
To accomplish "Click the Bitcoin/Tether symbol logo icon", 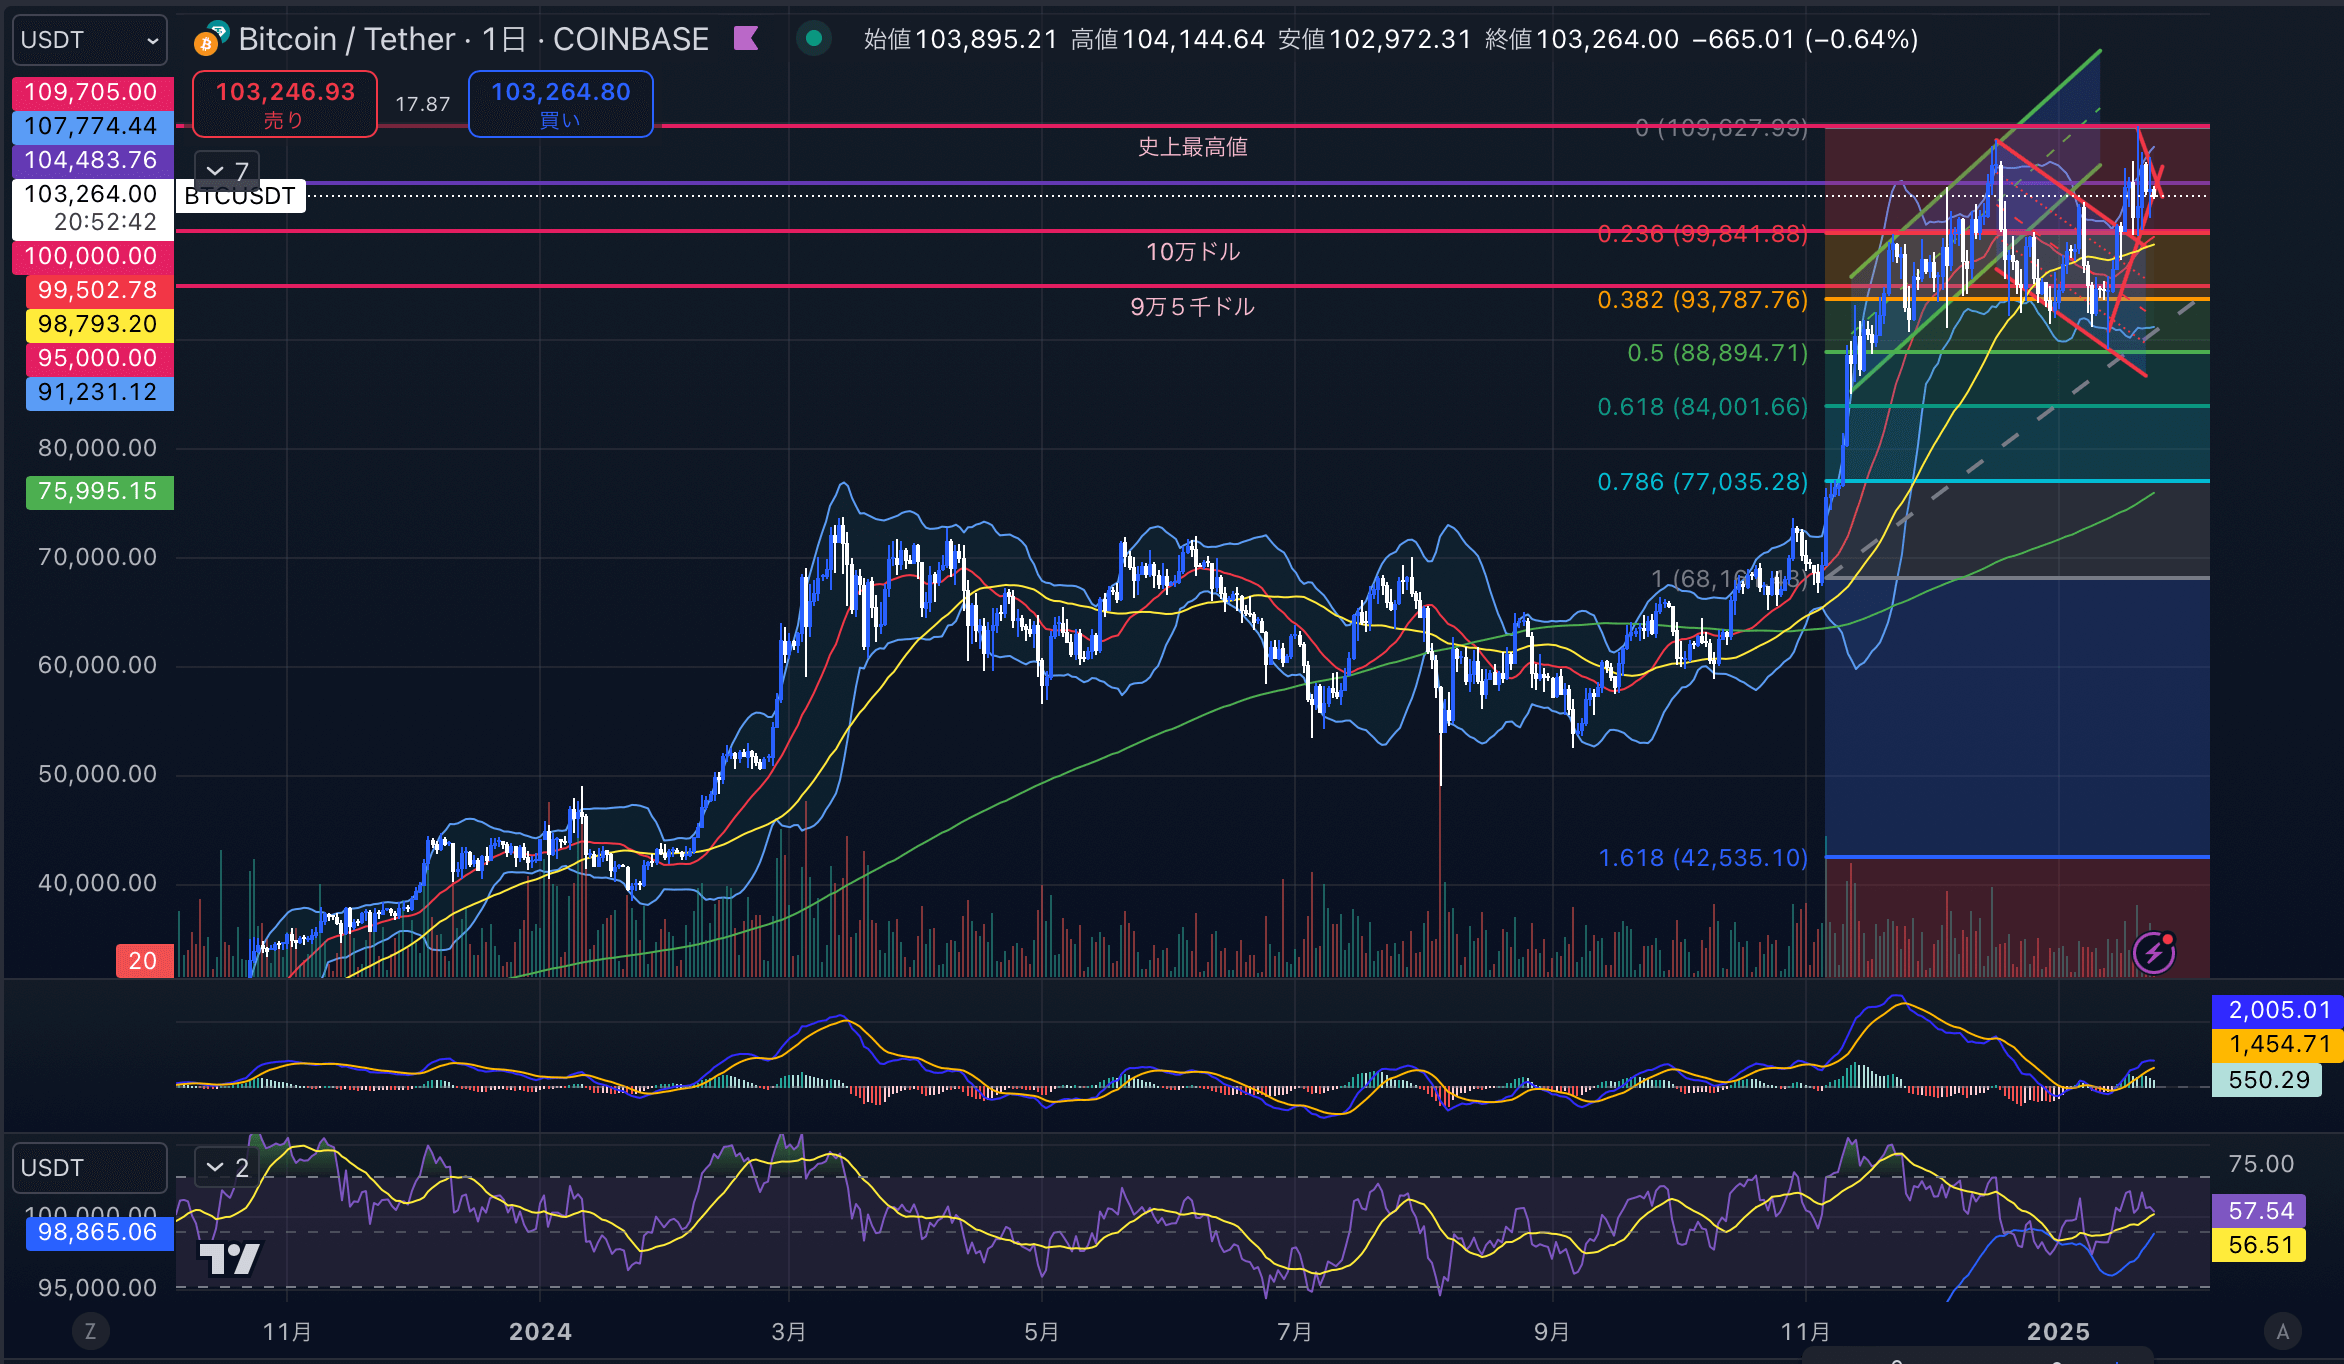I will 211,39.
